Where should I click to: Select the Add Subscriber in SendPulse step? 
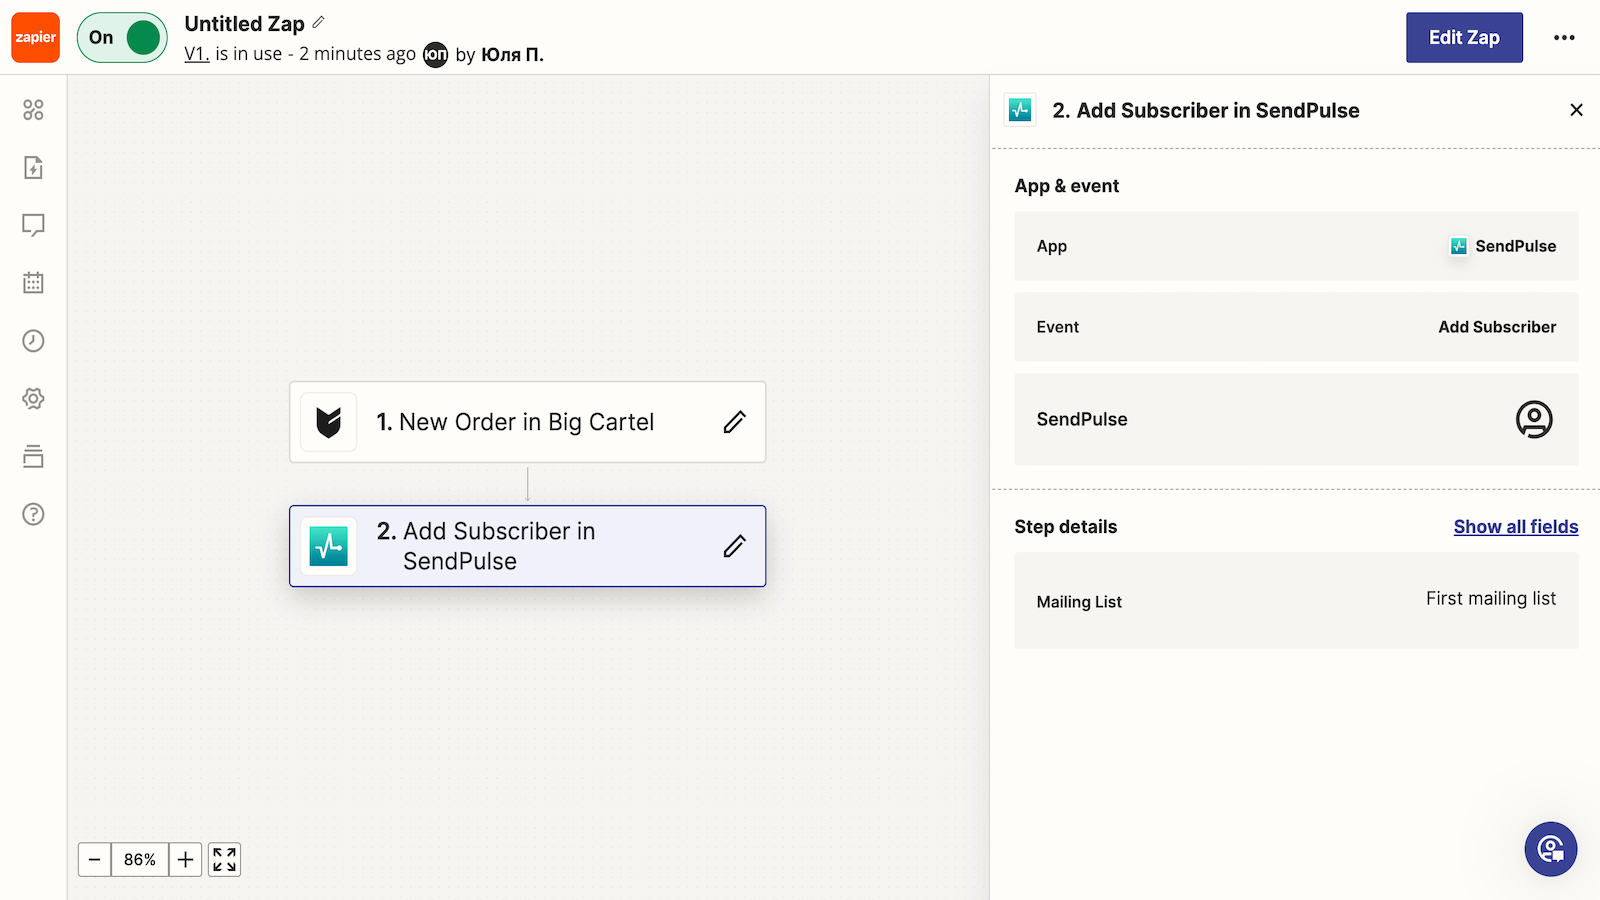point(500,546)
